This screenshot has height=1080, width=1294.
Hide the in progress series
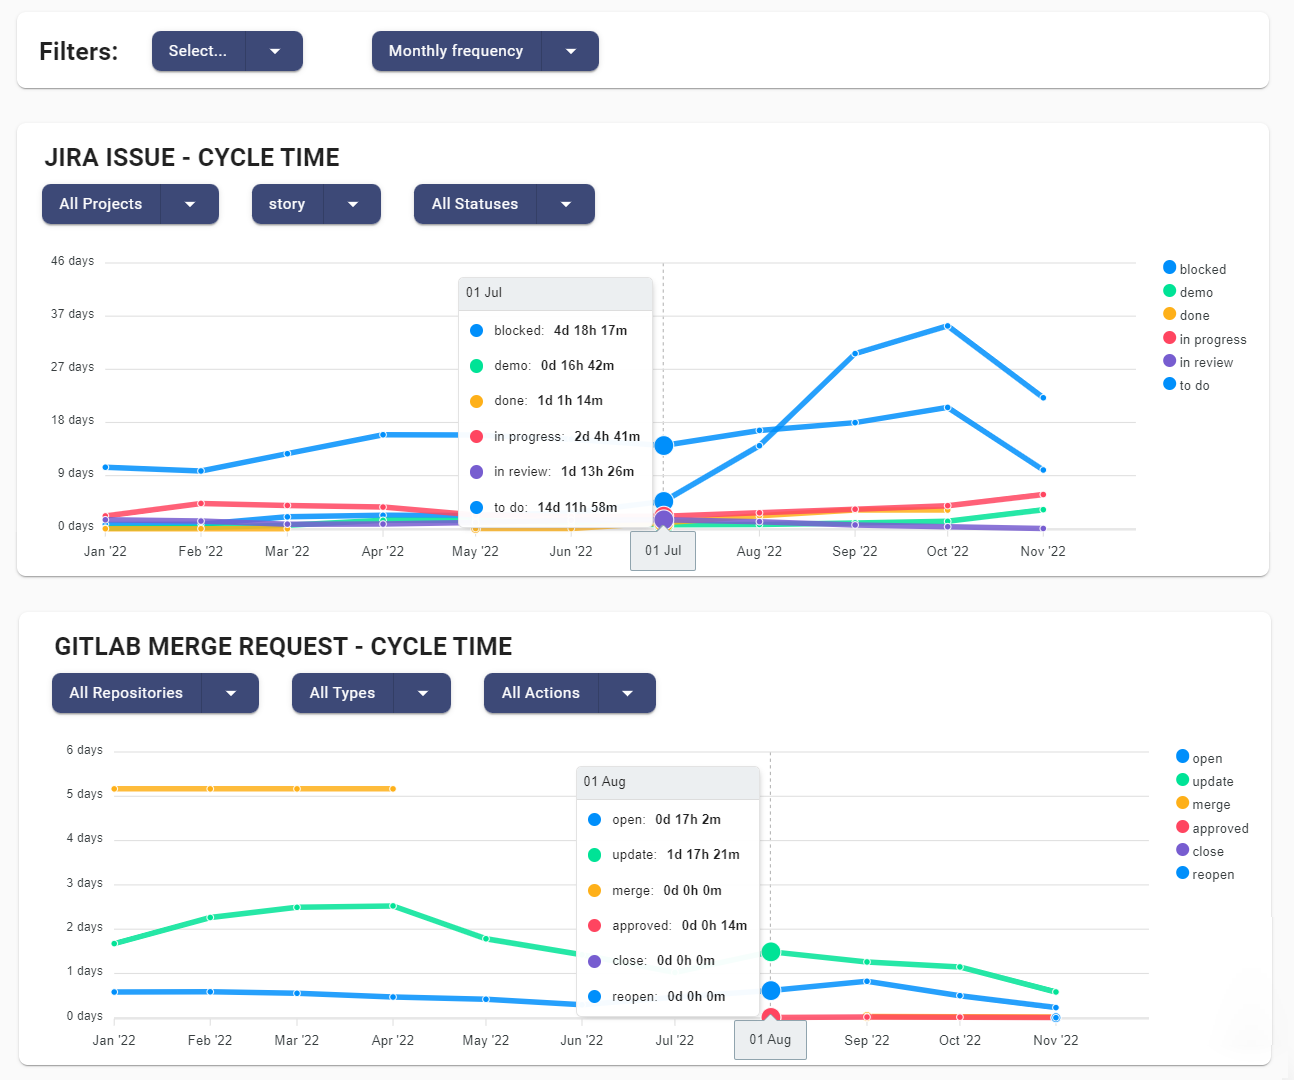pos(1212,339)
